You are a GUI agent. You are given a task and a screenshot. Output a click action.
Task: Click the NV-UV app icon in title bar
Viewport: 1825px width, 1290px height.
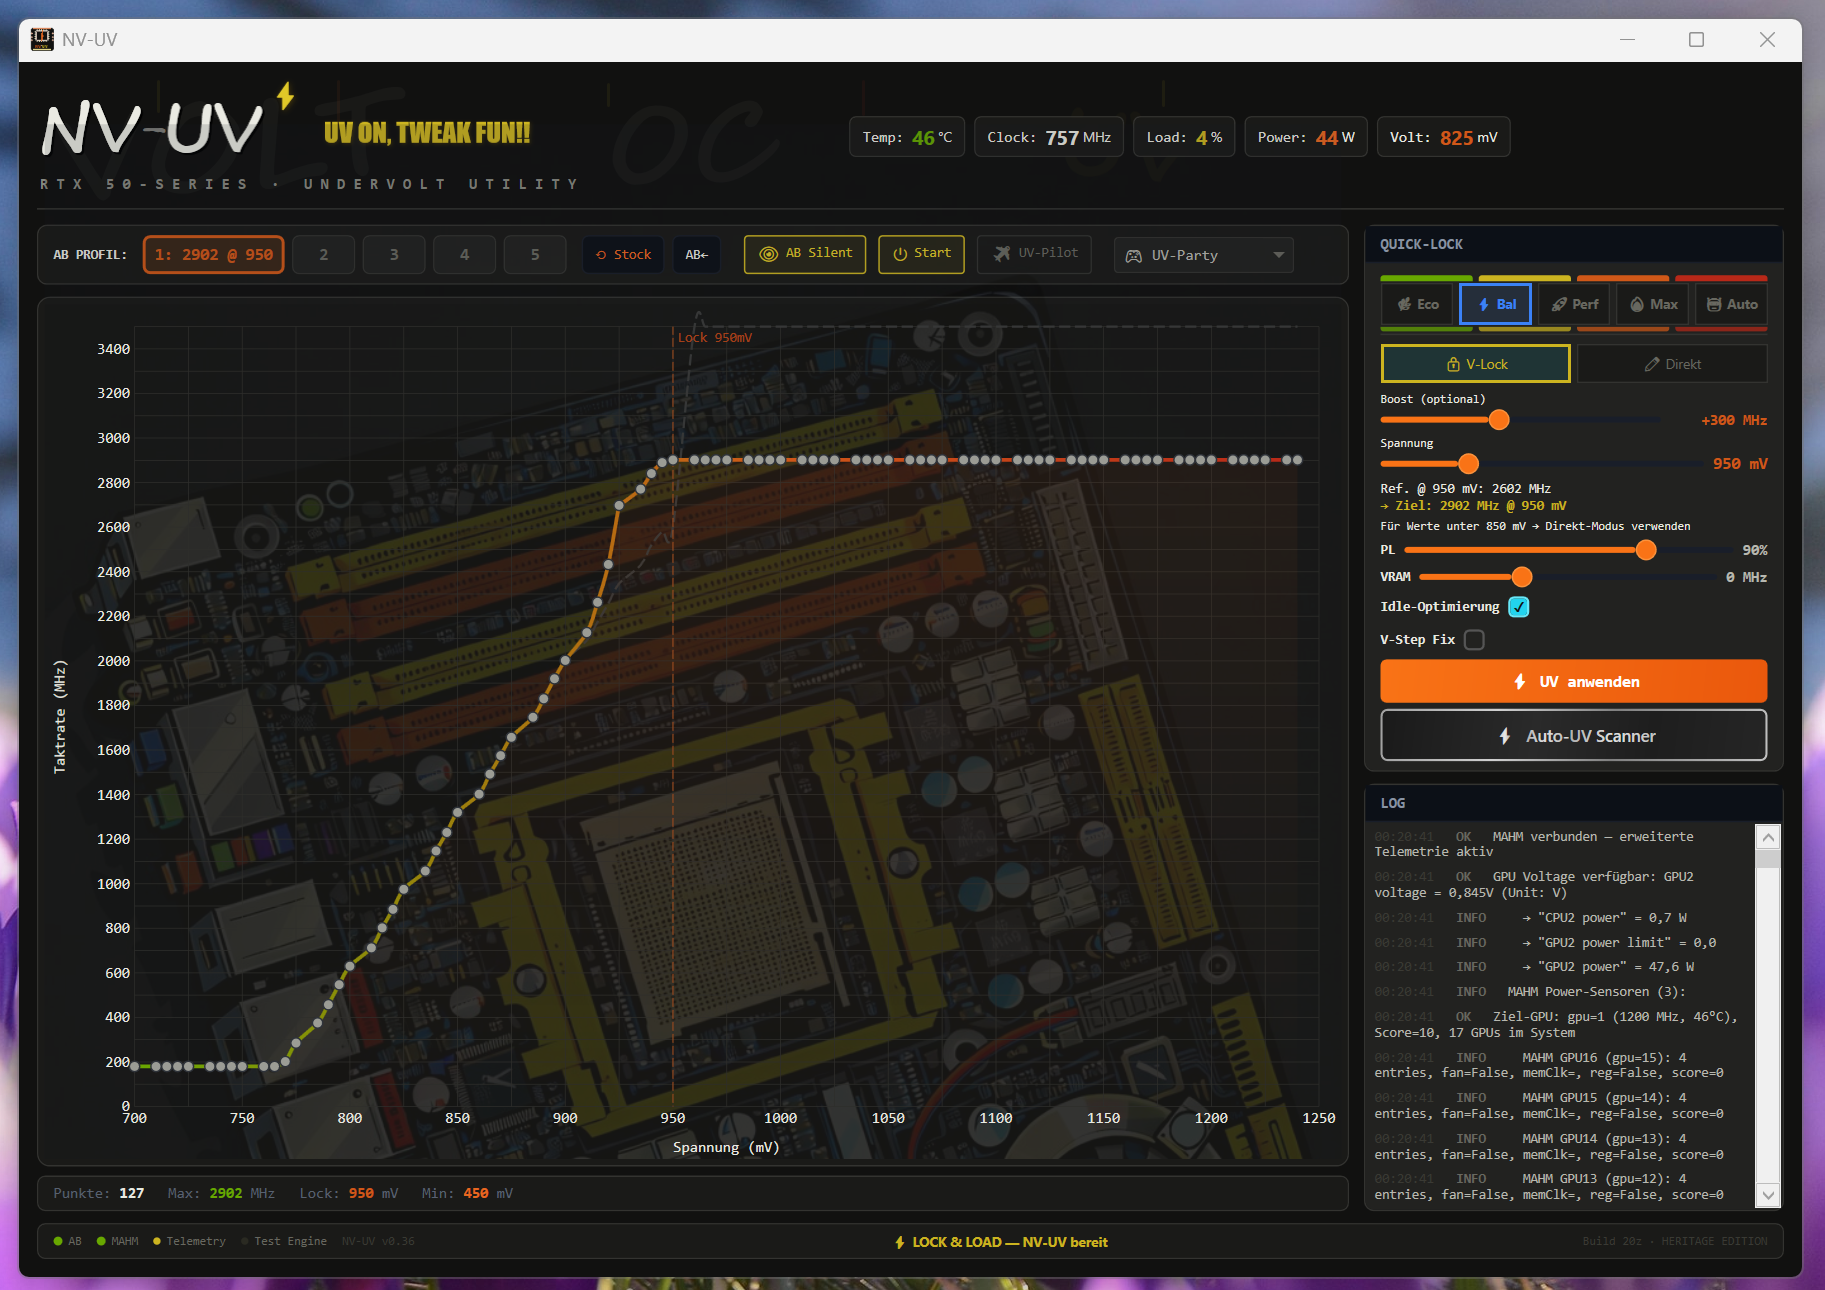click(42, 39)
